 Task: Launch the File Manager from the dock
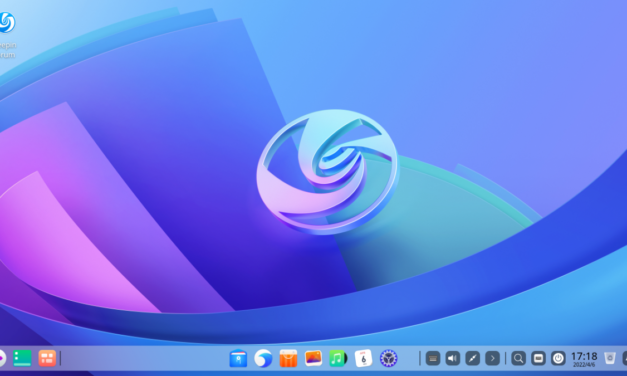[238, 358]
